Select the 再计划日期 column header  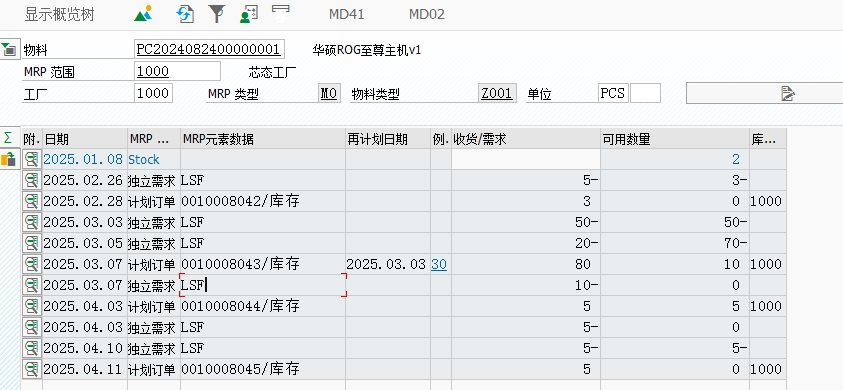coord(388,139)
